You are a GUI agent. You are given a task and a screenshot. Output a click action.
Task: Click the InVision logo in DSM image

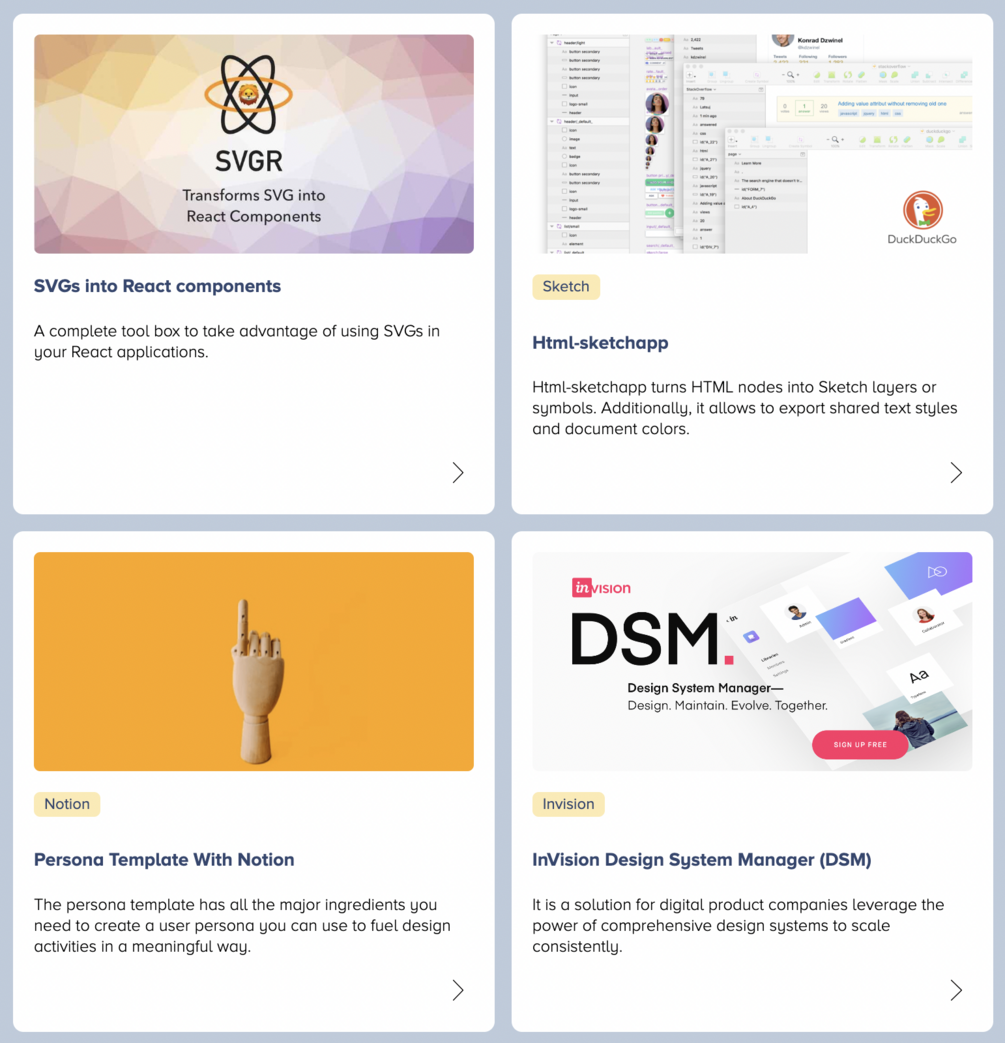(x=601, y=587)
